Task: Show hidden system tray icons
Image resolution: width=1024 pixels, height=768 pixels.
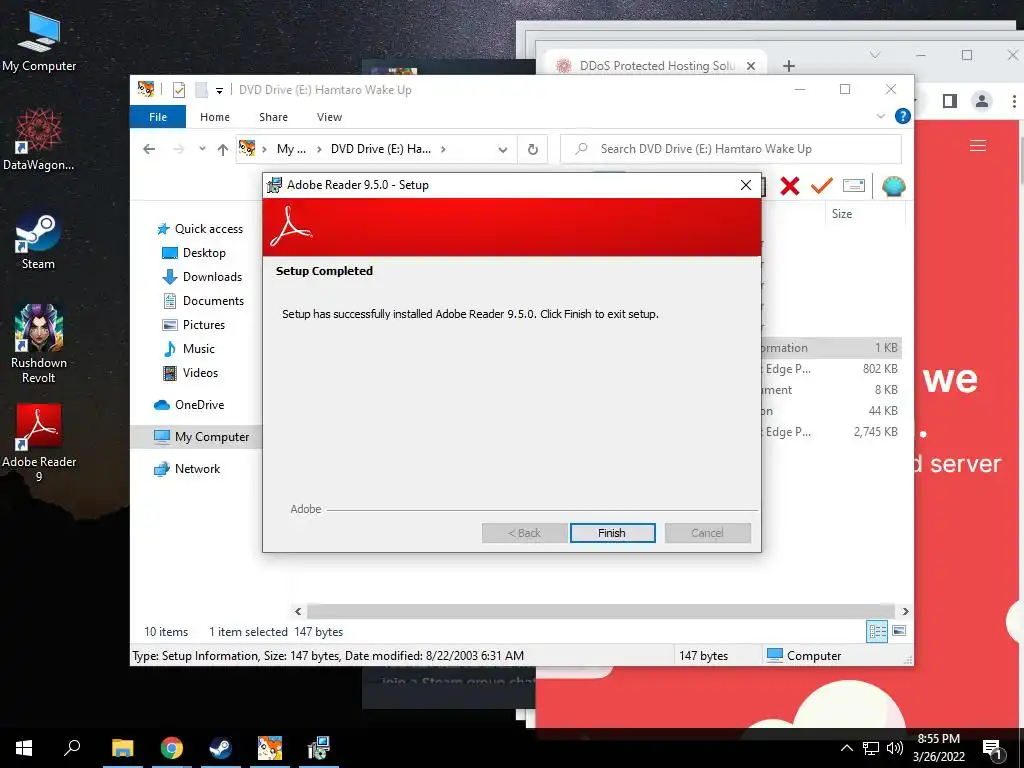Action: coord(846,748)
